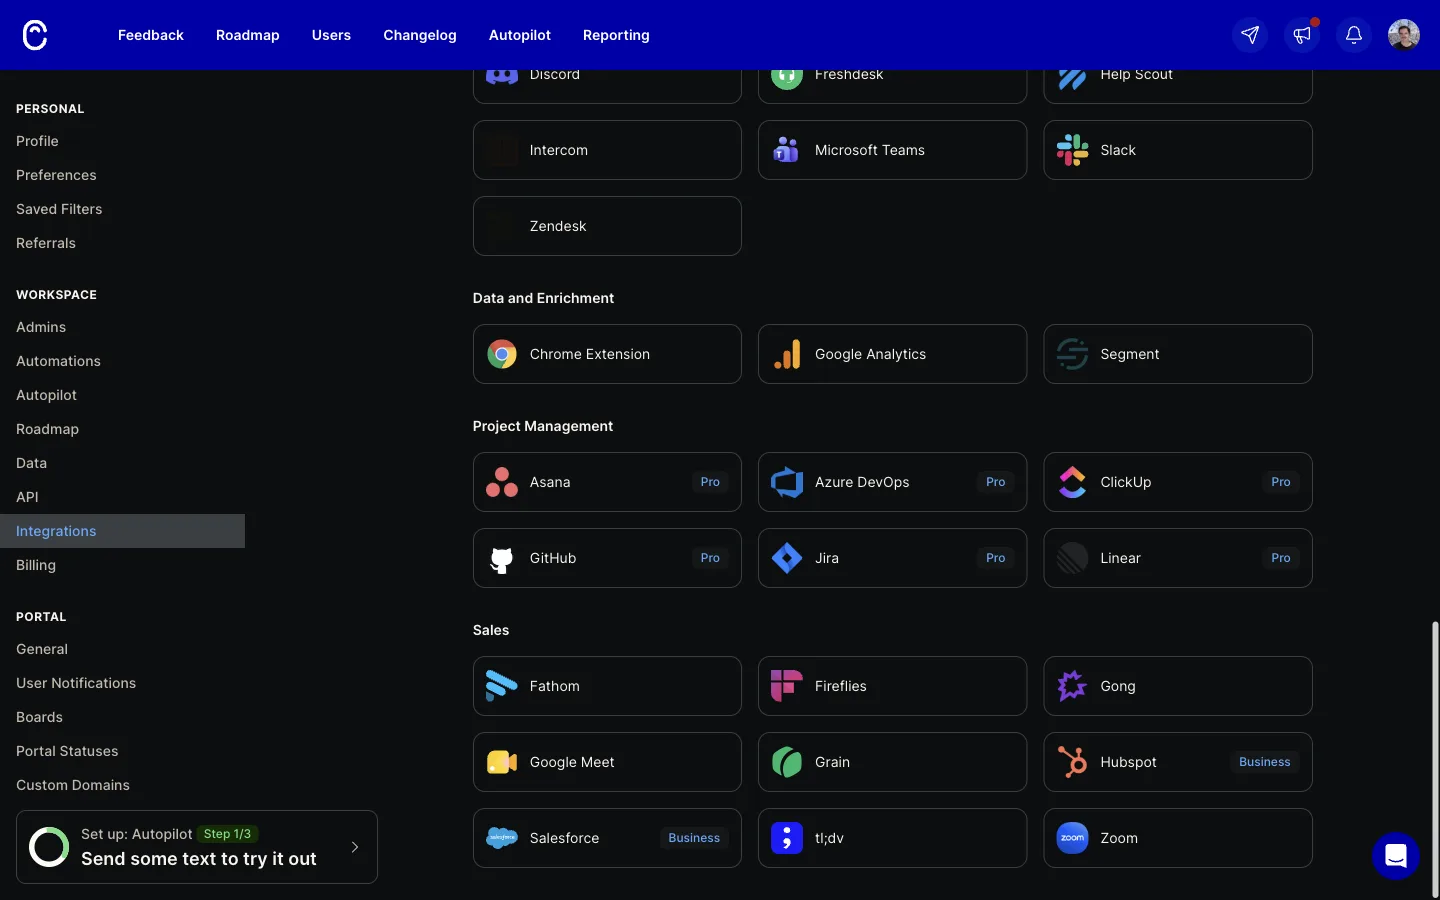Click the Google Analytics logo icon
This screenshot has width=1440, height=900.
(x=787, y=354)
